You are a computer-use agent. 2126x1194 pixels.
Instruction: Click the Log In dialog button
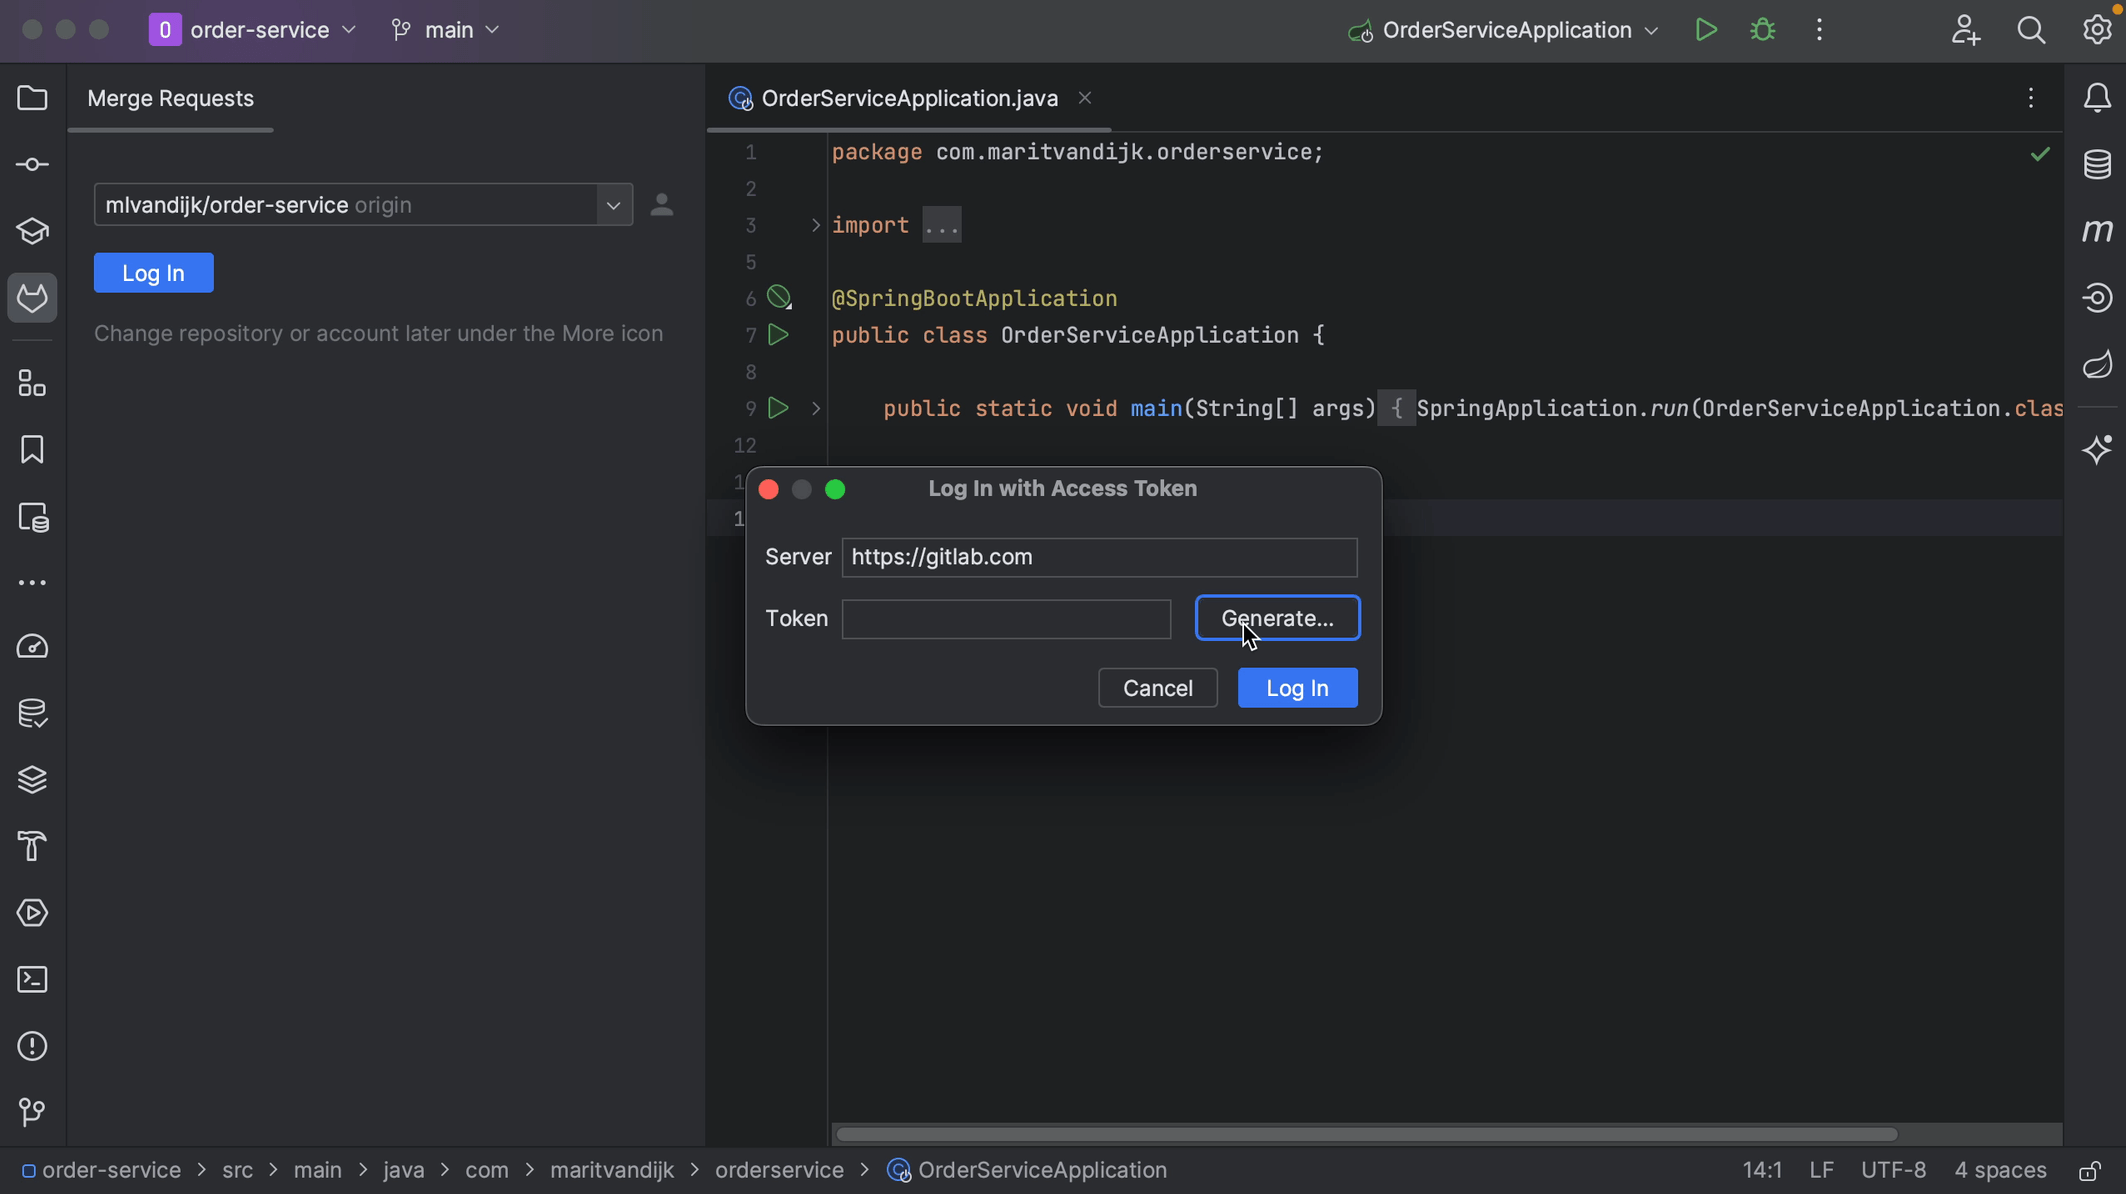tap(1297, 687)
